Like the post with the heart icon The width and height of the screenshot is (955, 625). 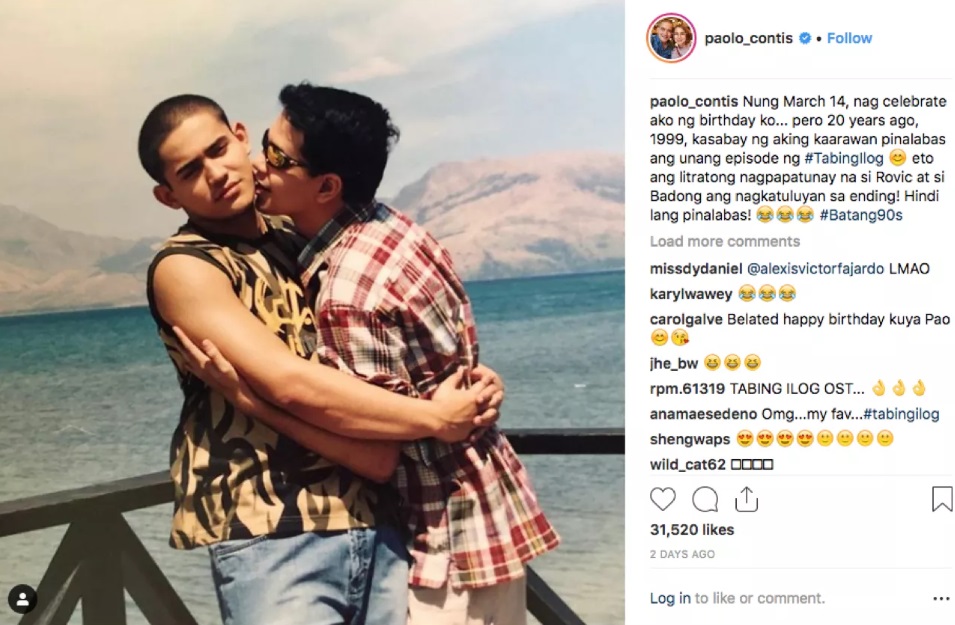663,500
